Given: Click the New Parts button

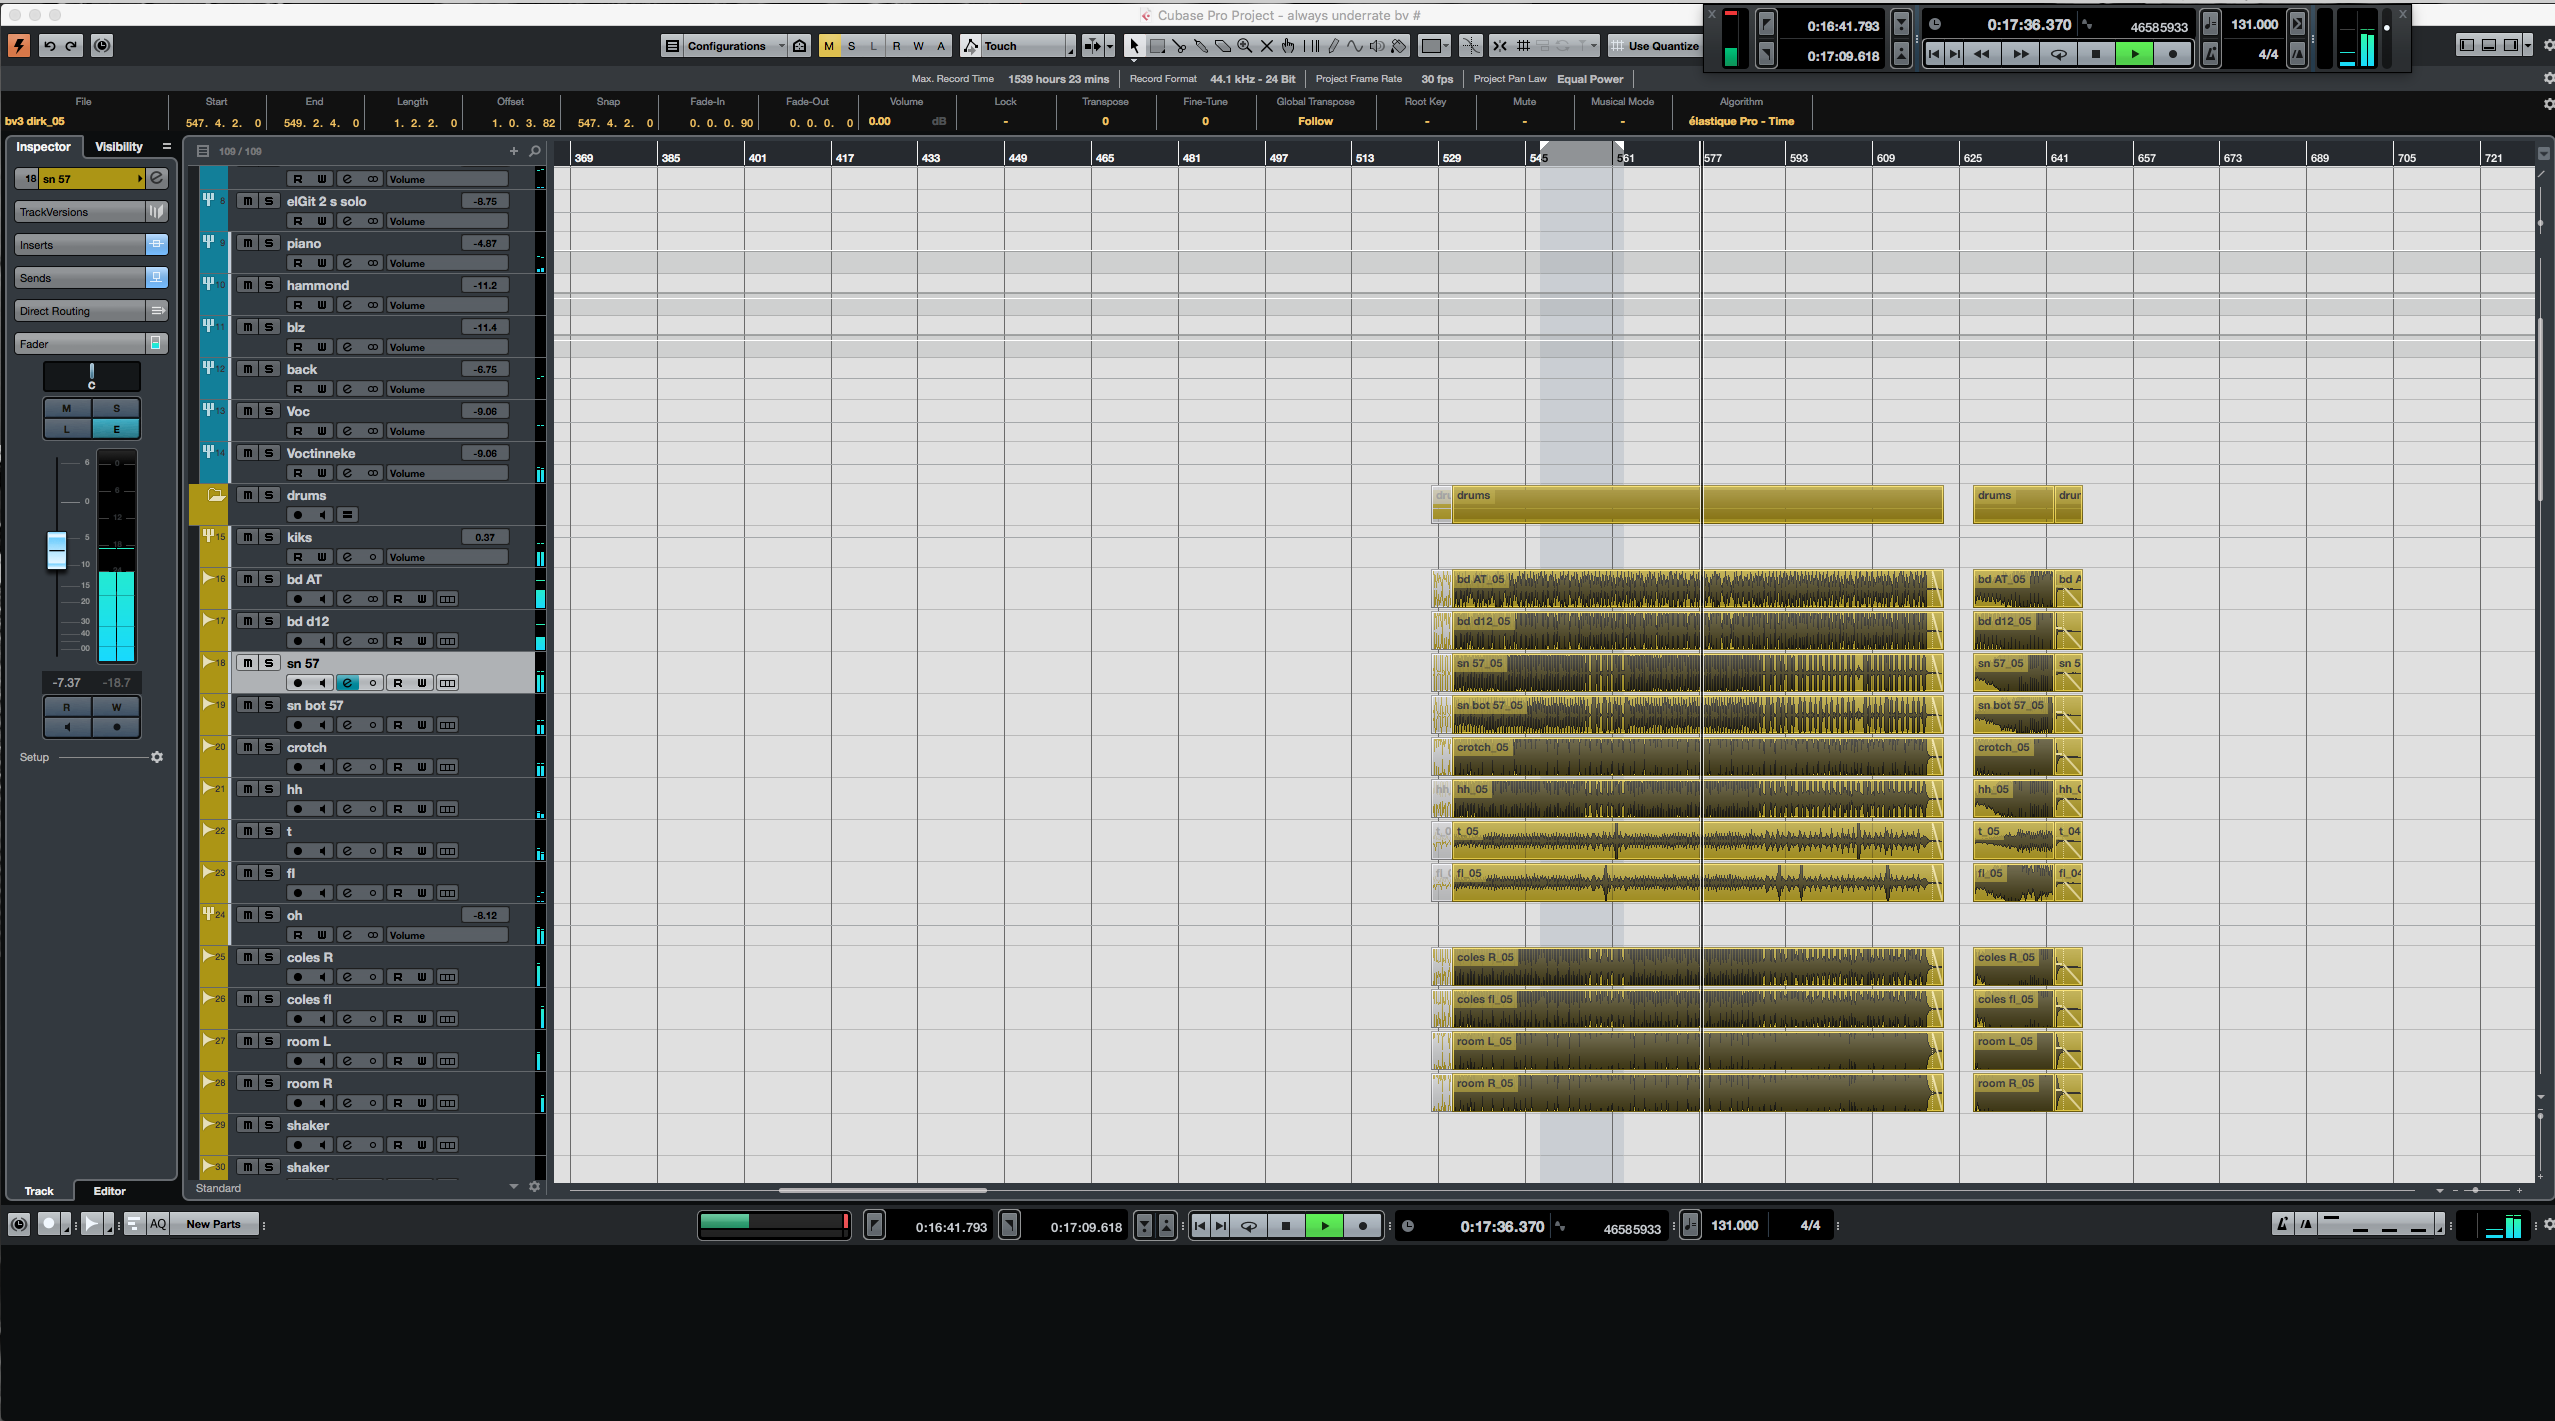Looking at the screenshot, I should point(213,1224).
